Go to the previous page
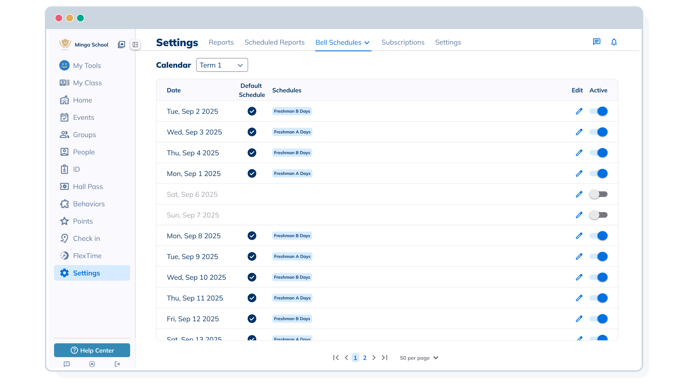 coord(346,358)
